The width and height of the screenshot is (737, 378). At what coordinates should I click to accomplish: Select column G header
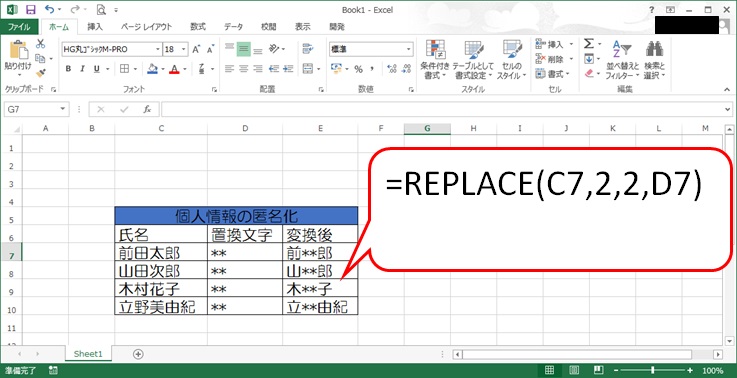pos(427,128)
